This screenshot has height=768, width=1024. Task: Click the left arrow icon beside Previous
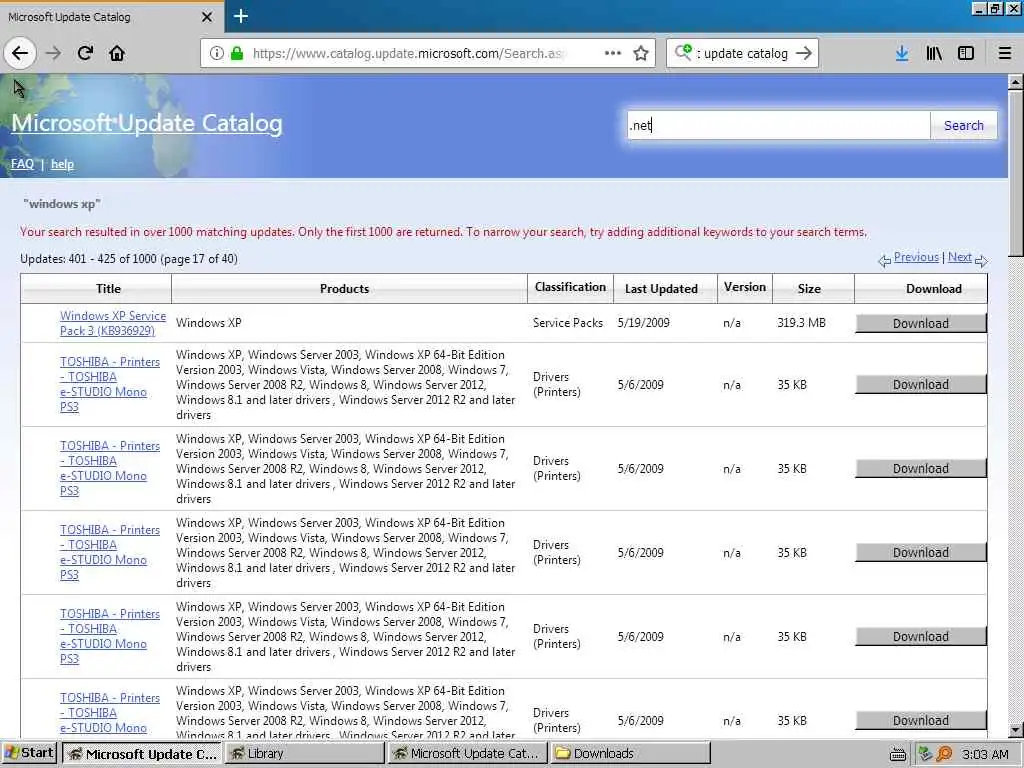(884, 261)
